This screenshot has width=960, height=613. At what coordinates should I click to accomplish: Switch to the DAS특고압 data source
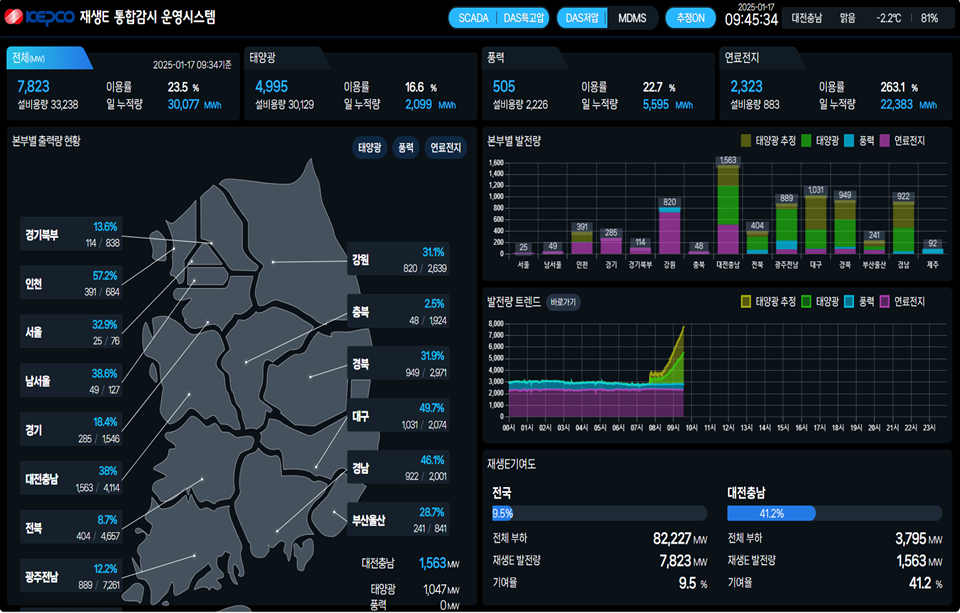(525, 18)
